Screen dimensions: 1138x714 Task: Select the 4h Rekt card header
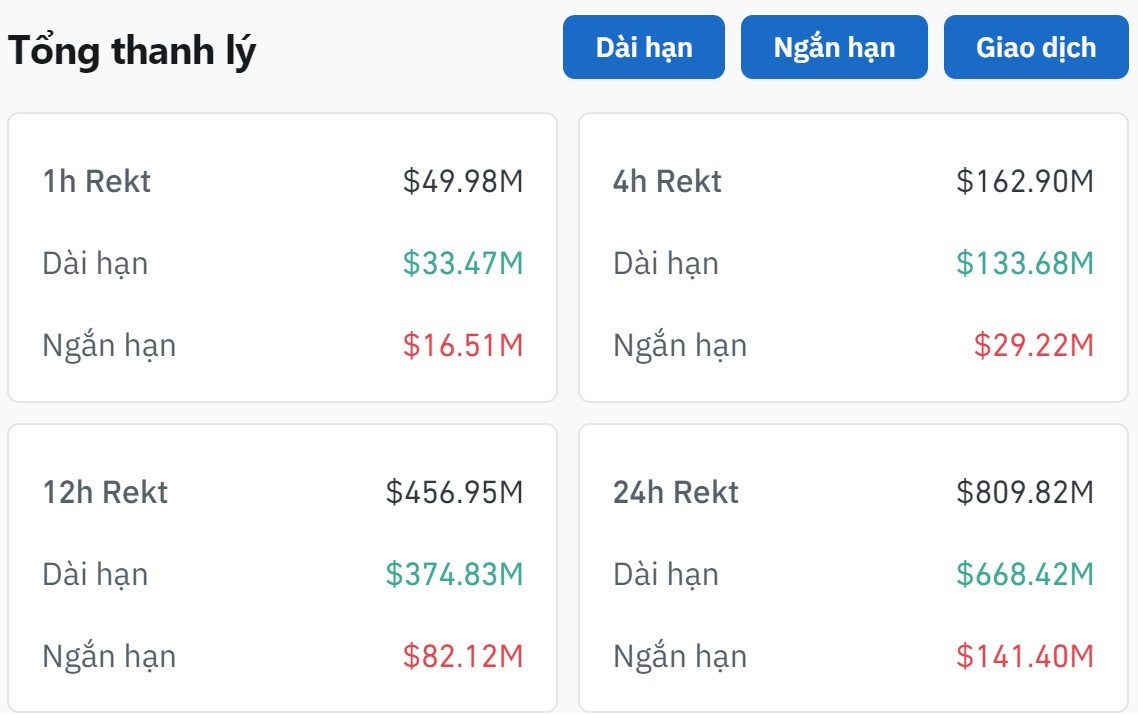667,181
